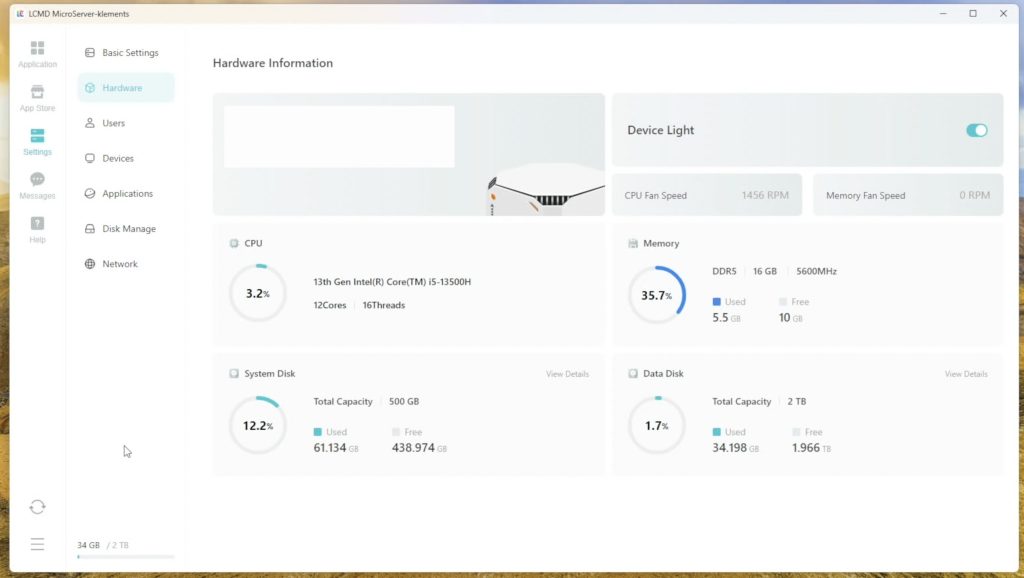Open the App Store section
This screenshot has height=578, width=1024.
pos(37,97)
